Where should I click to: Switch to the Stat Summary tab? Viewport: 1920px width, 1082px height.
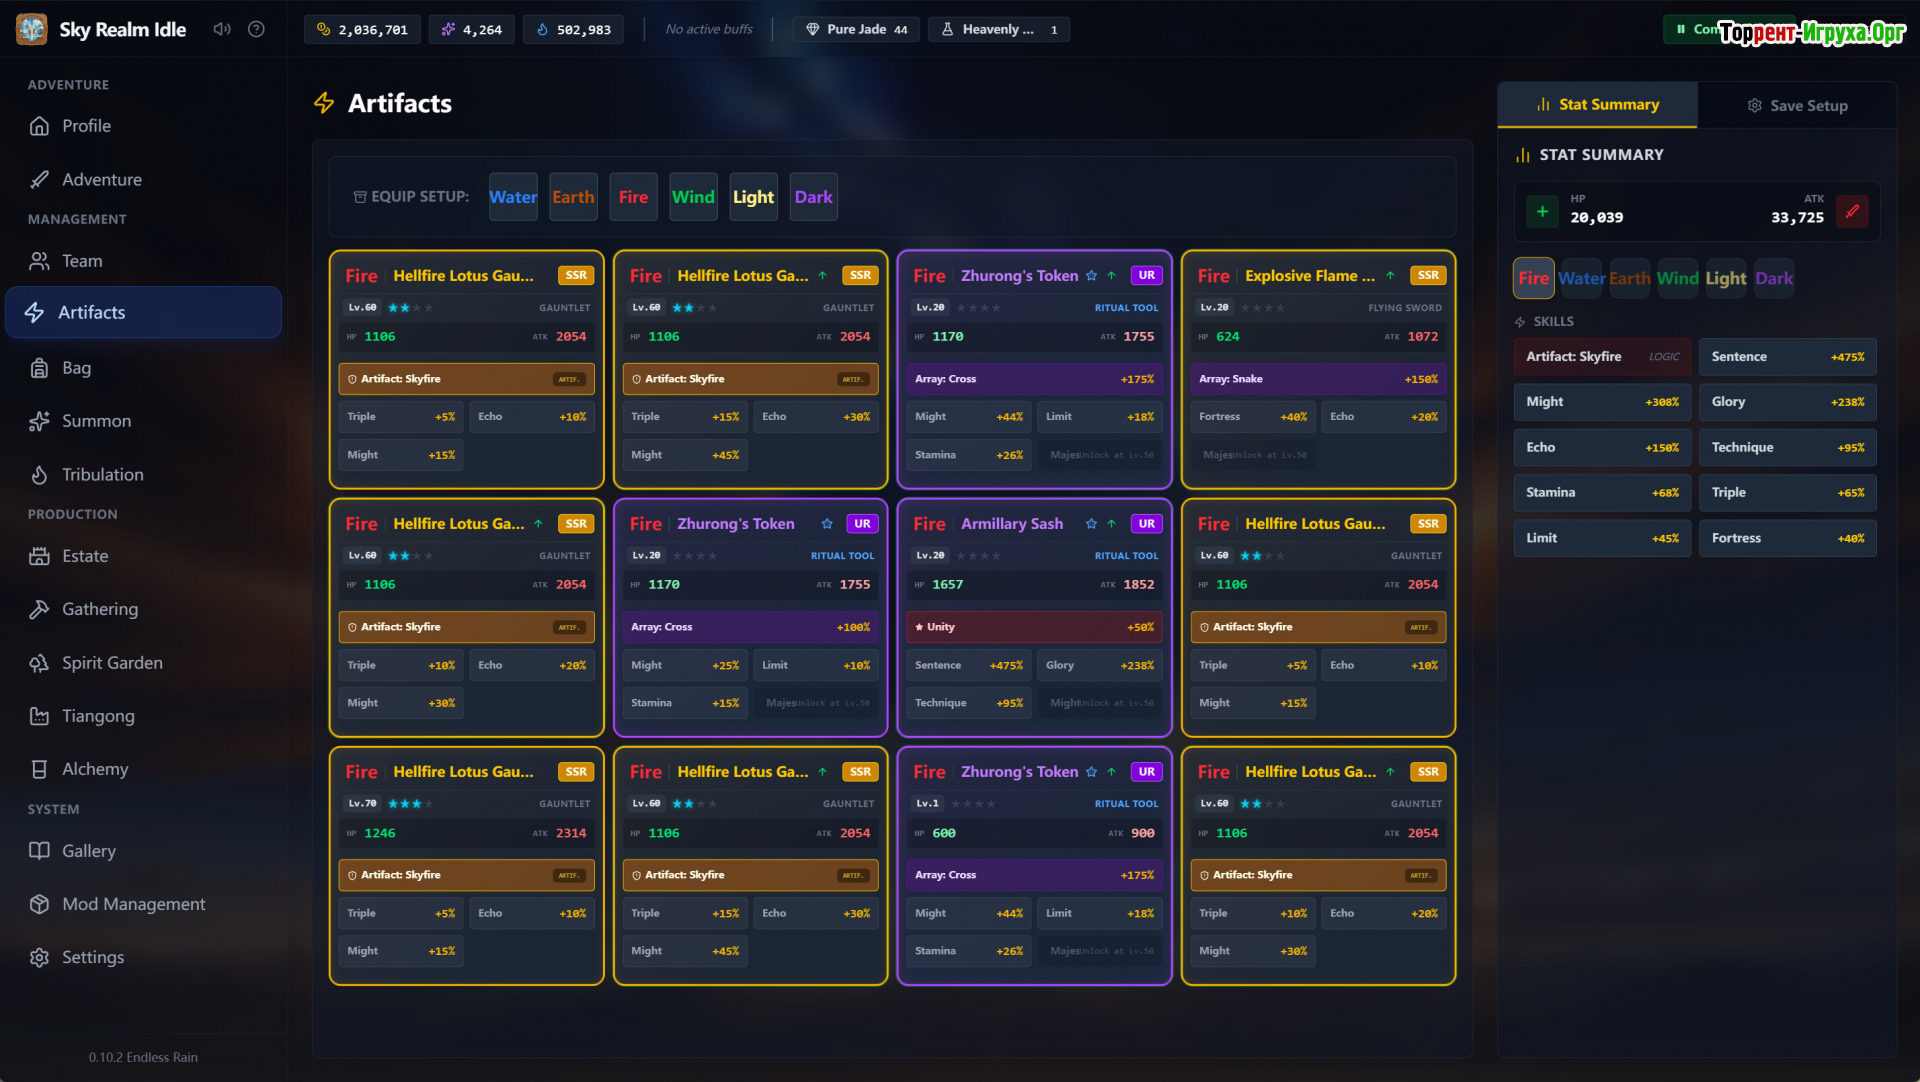1597,105
